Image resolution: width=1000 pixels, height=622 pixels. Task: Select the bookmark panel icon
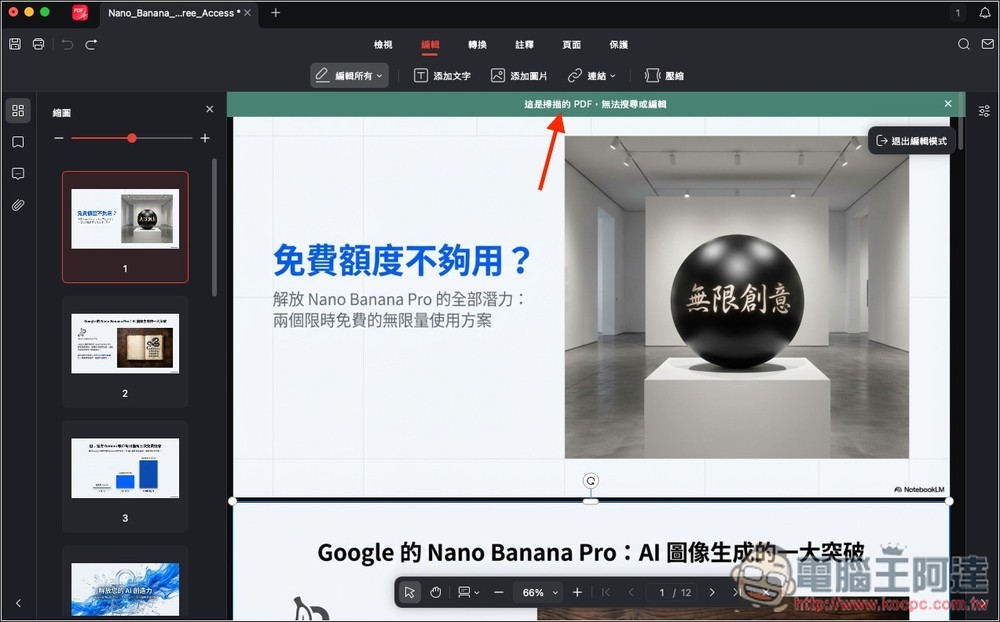(17, 142)
